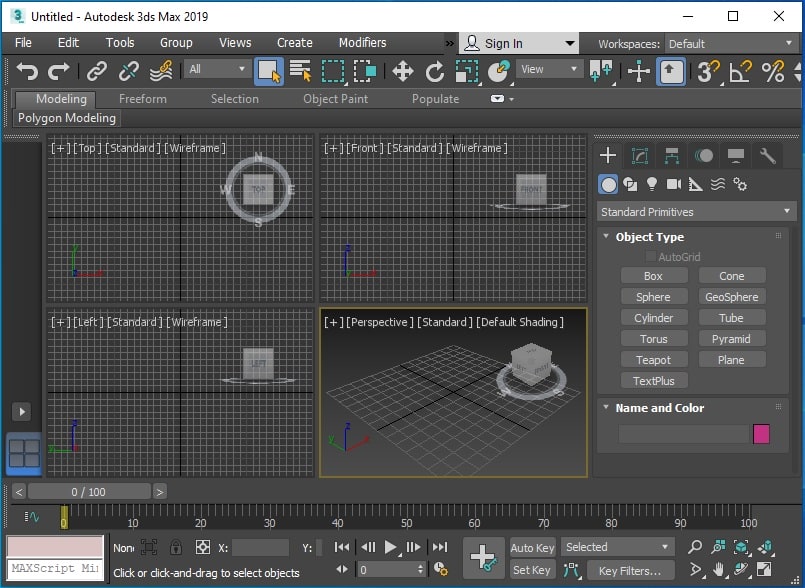This screenshot has width=805, height=588.
Task: Open the Utilities wrench panel tab
Action: pos(768,155)
